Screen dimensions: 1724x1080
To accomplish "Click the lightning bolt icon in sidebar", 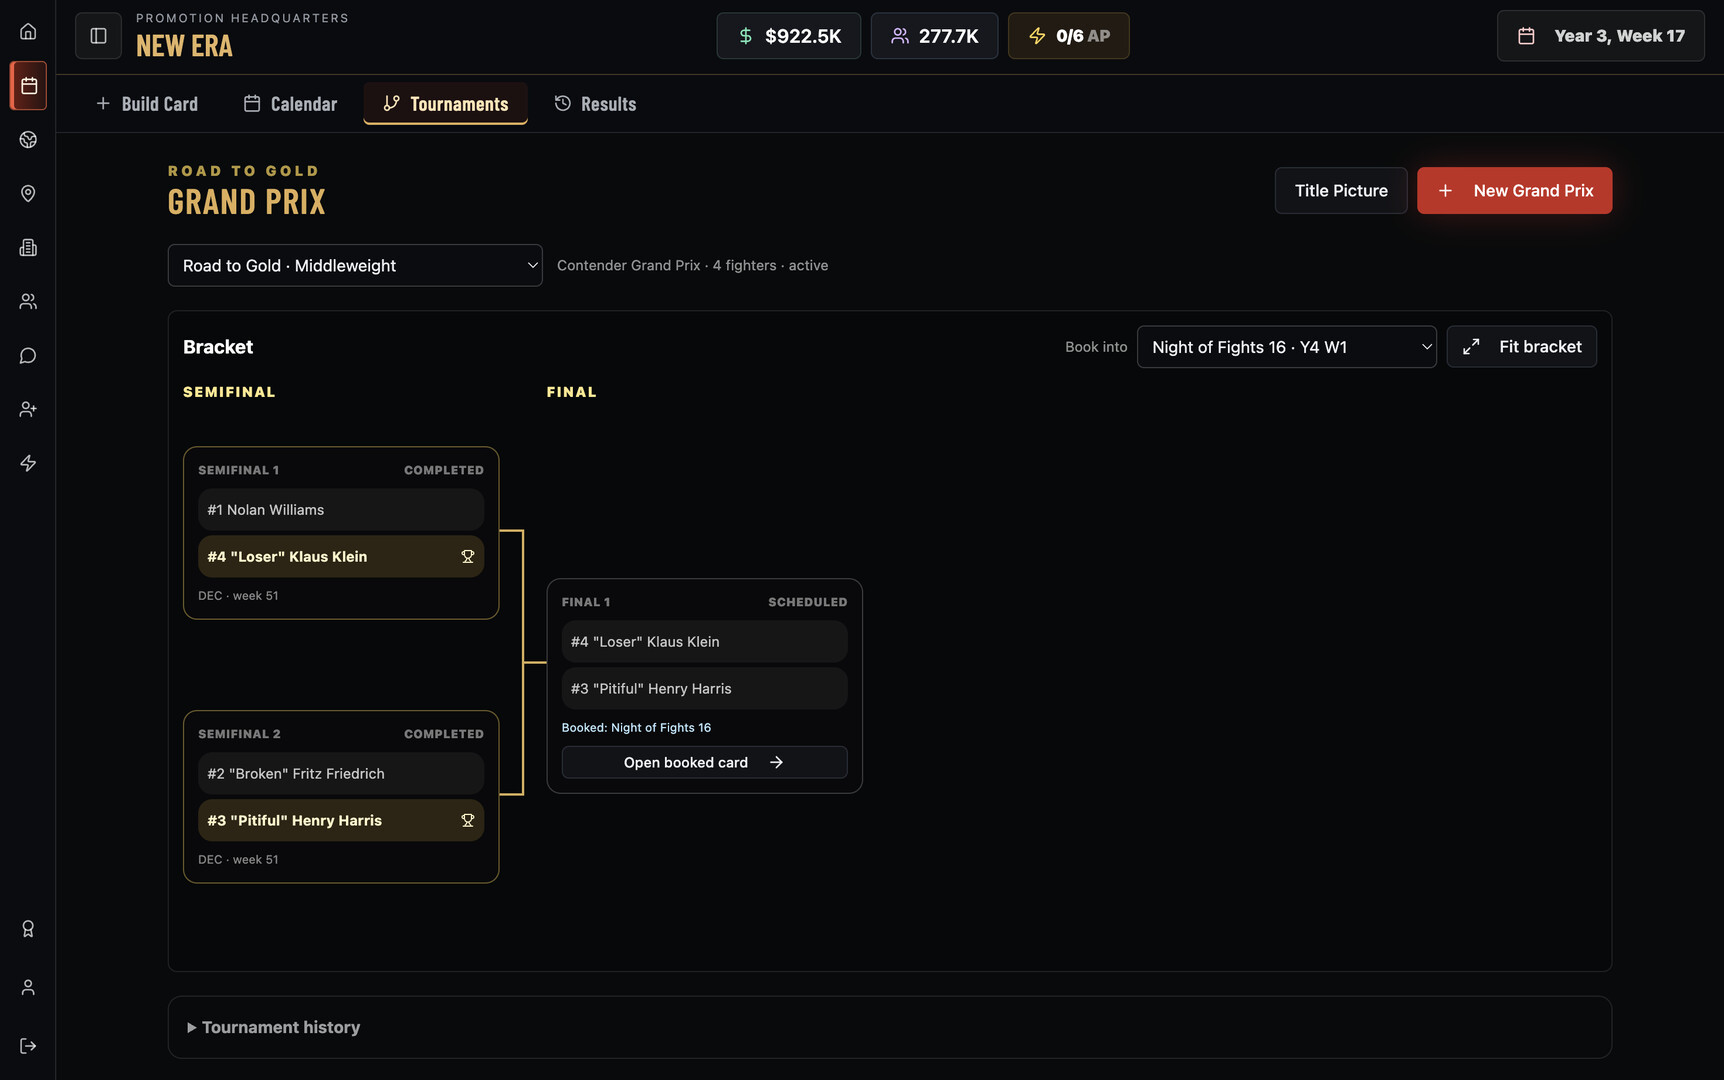I will point(28,464).
